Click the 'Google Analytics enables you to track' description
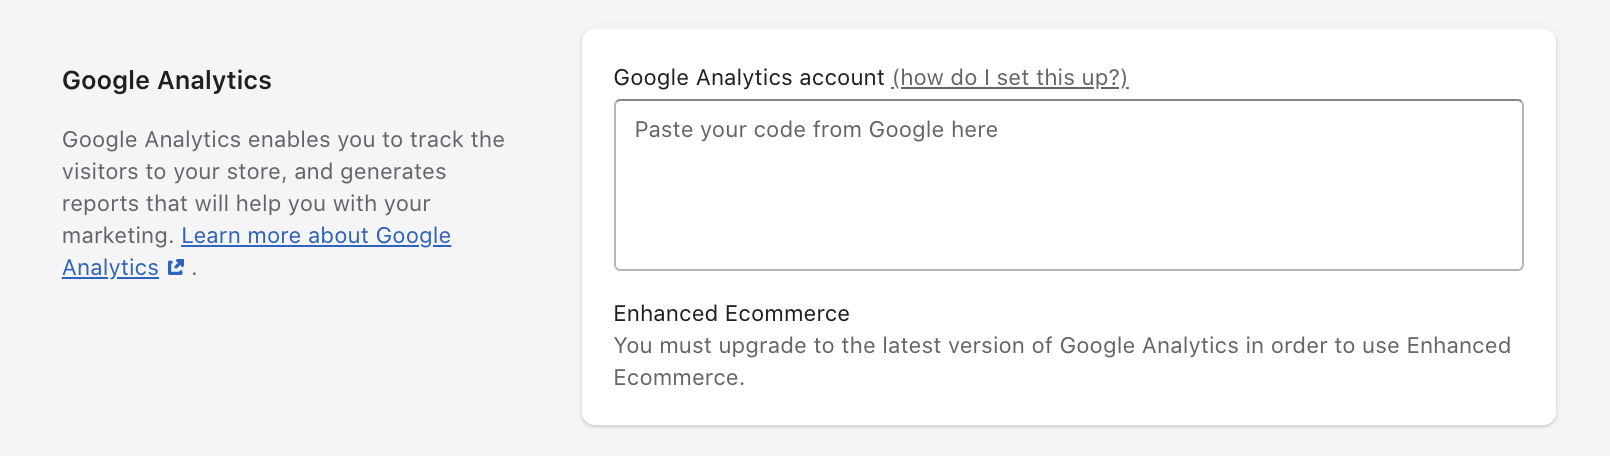The image size is (1610, 456). click(283, 140)
